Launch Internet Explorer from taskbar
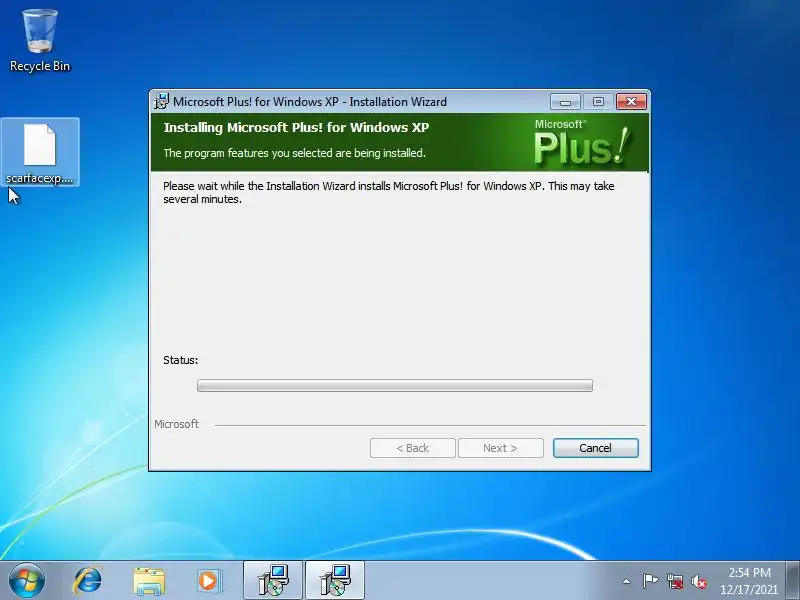800x600 pixels. pyautogui.click(x=88, y=581)
